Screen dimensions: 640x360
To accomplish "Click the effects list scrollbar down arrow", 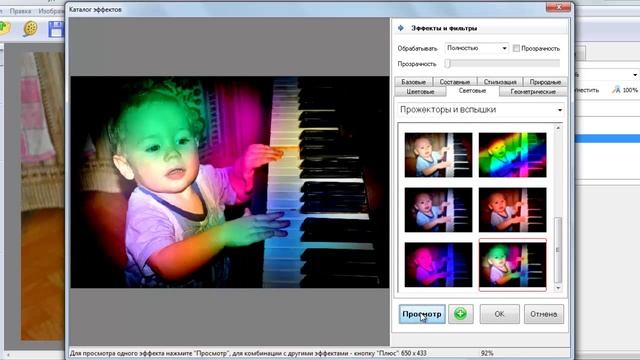I will click(558, 288).
